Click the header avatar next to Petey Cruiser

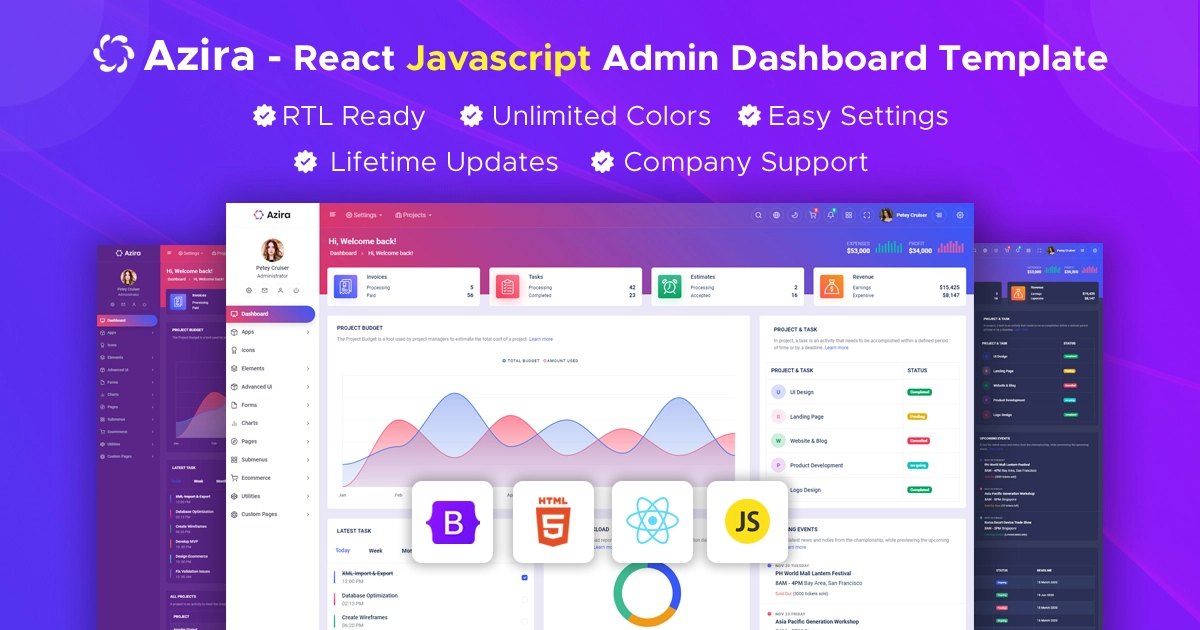click(x=886, y=215)
